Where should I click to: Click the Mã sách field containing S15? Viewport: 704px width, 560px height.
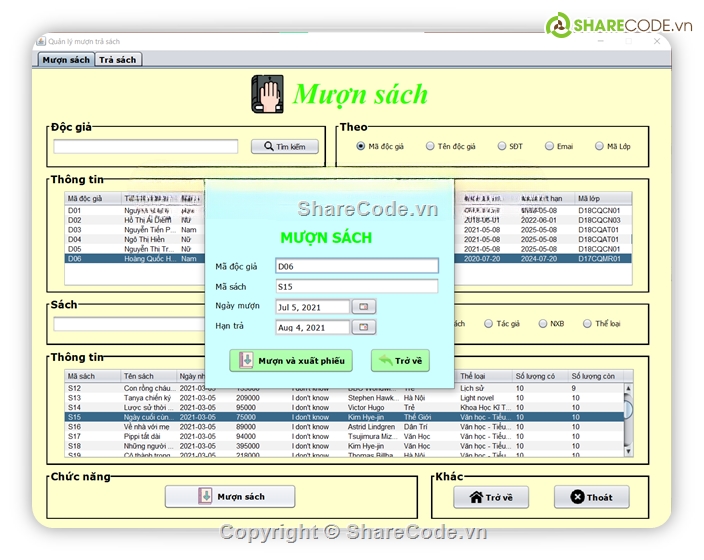357,287
